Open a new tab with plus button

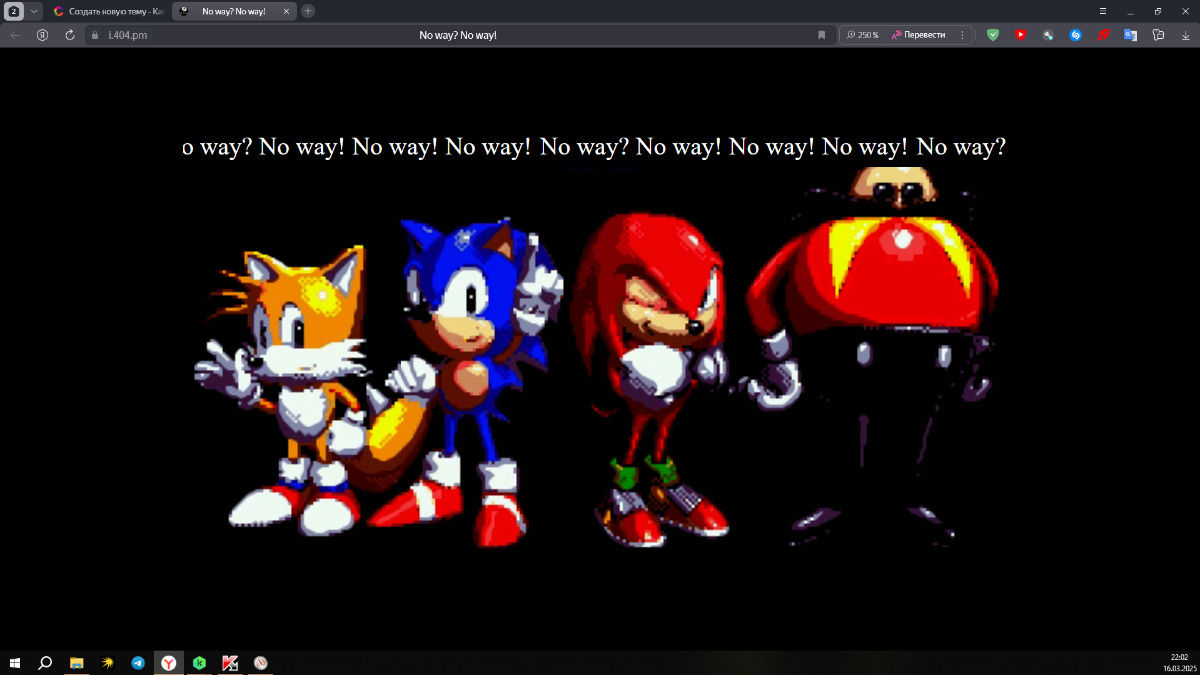308,11
